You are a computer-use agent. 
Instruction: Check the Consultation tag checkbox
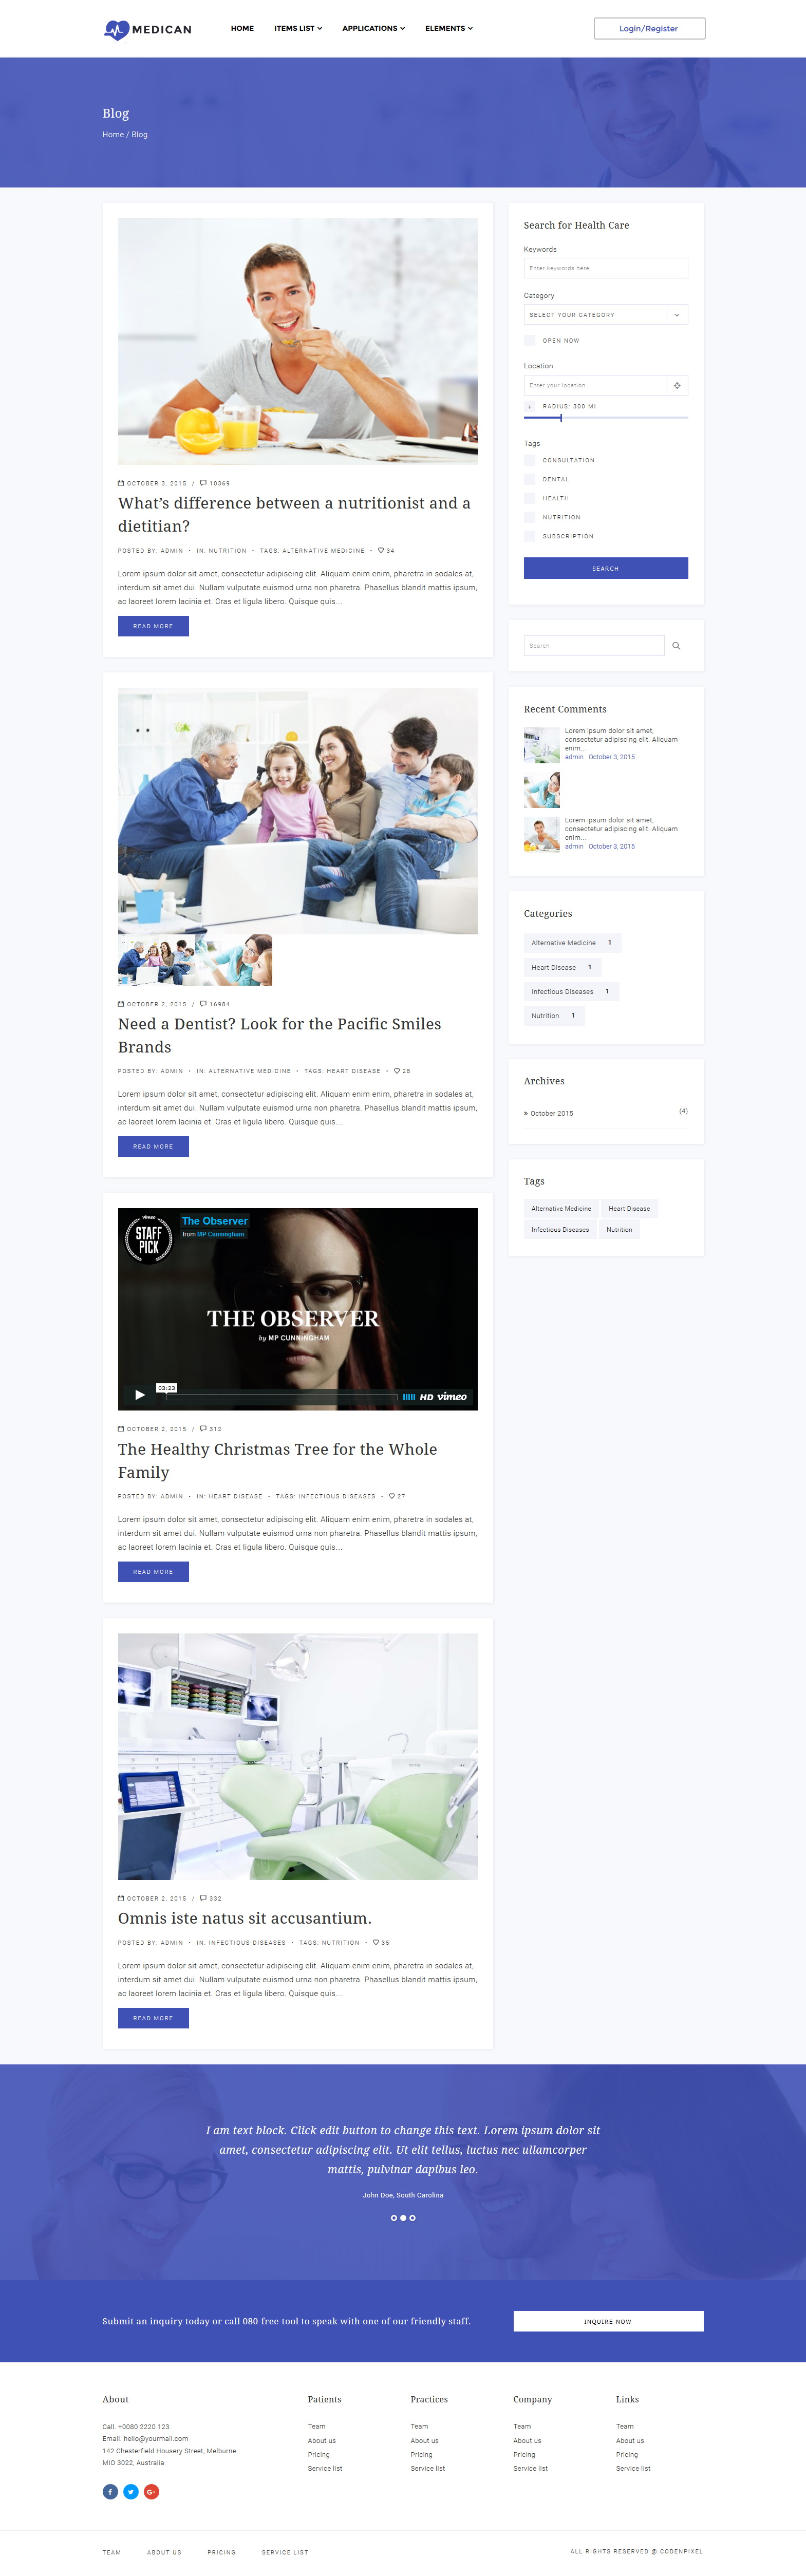click(530, 460)
